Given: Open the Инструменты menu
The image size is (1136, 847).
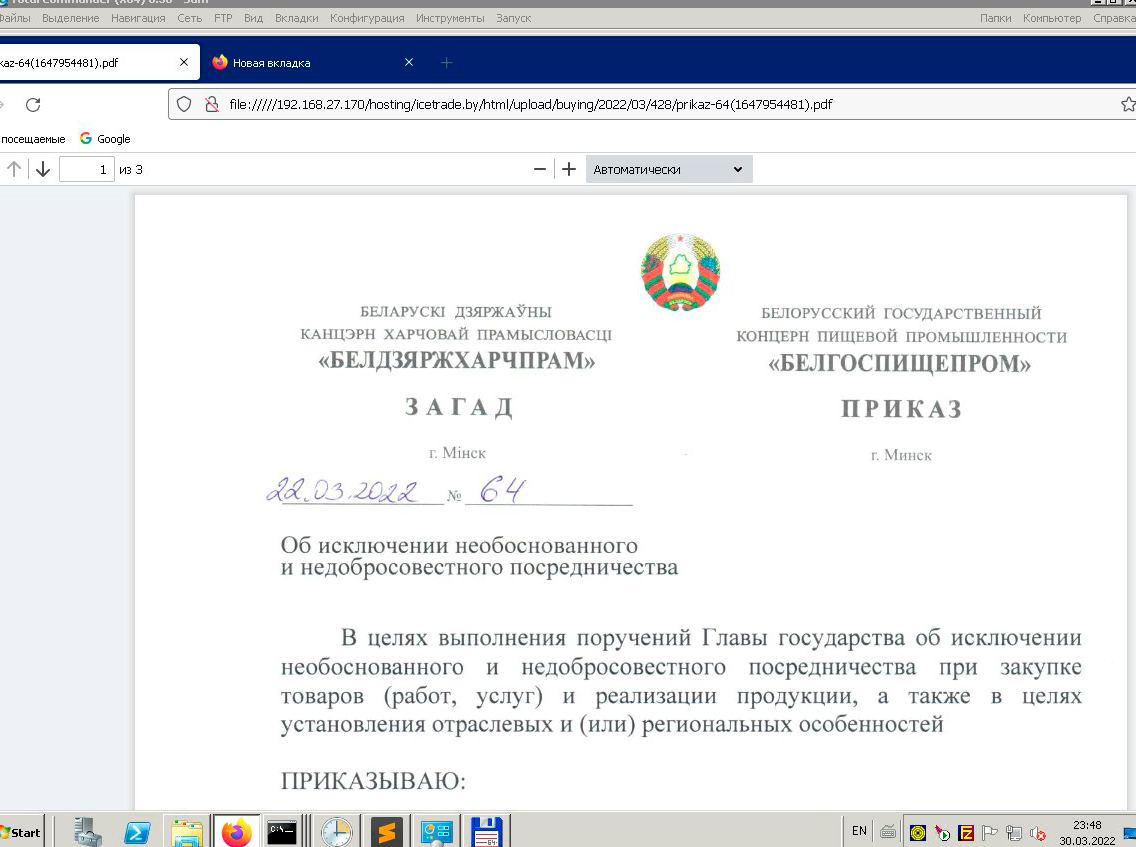Looking at the screenshot, I should coord(450,18).
